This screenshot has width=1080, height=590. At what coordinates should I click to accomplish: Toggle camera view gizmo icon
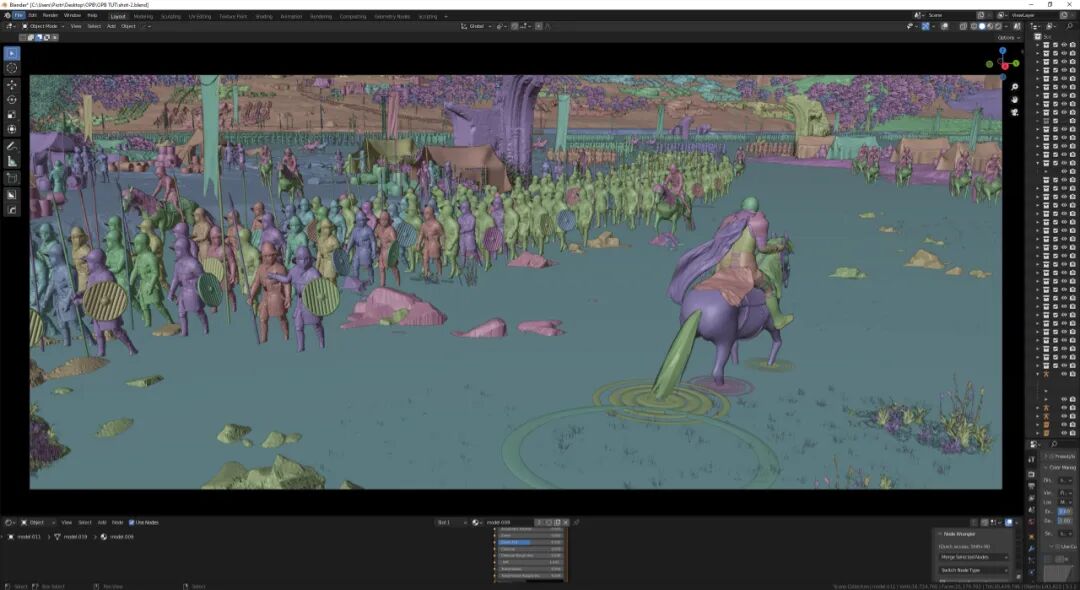point(1015,112)
